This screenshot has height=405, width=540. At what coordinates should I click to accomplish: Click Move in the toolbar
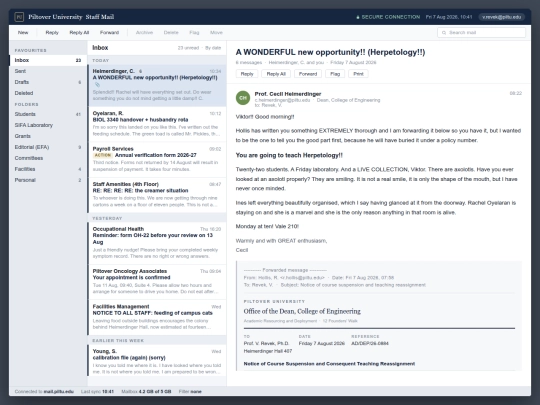[x=216, y=33]
